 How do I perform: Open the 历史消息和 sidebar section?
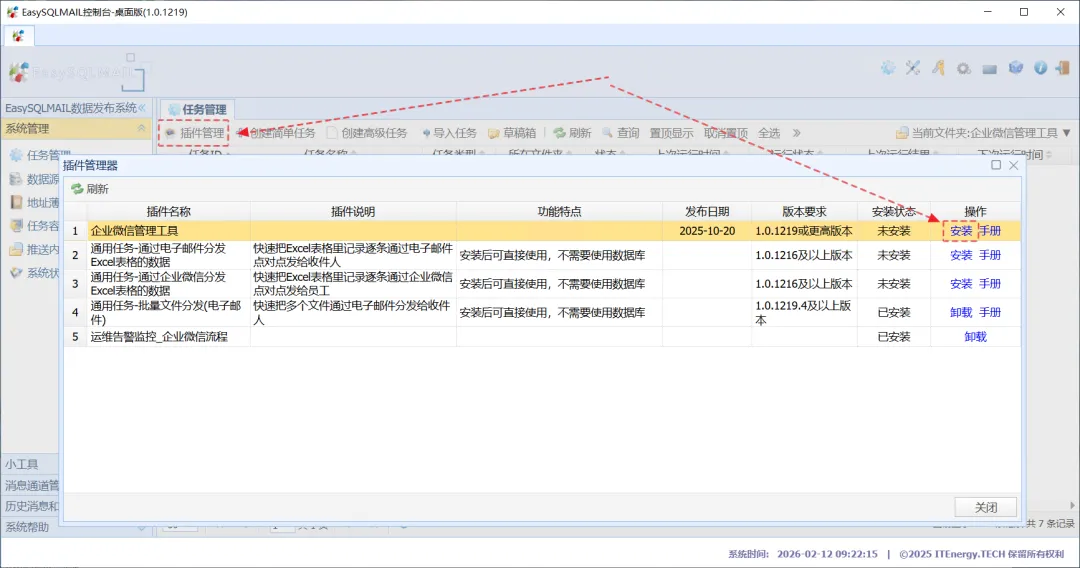(30, 506)
